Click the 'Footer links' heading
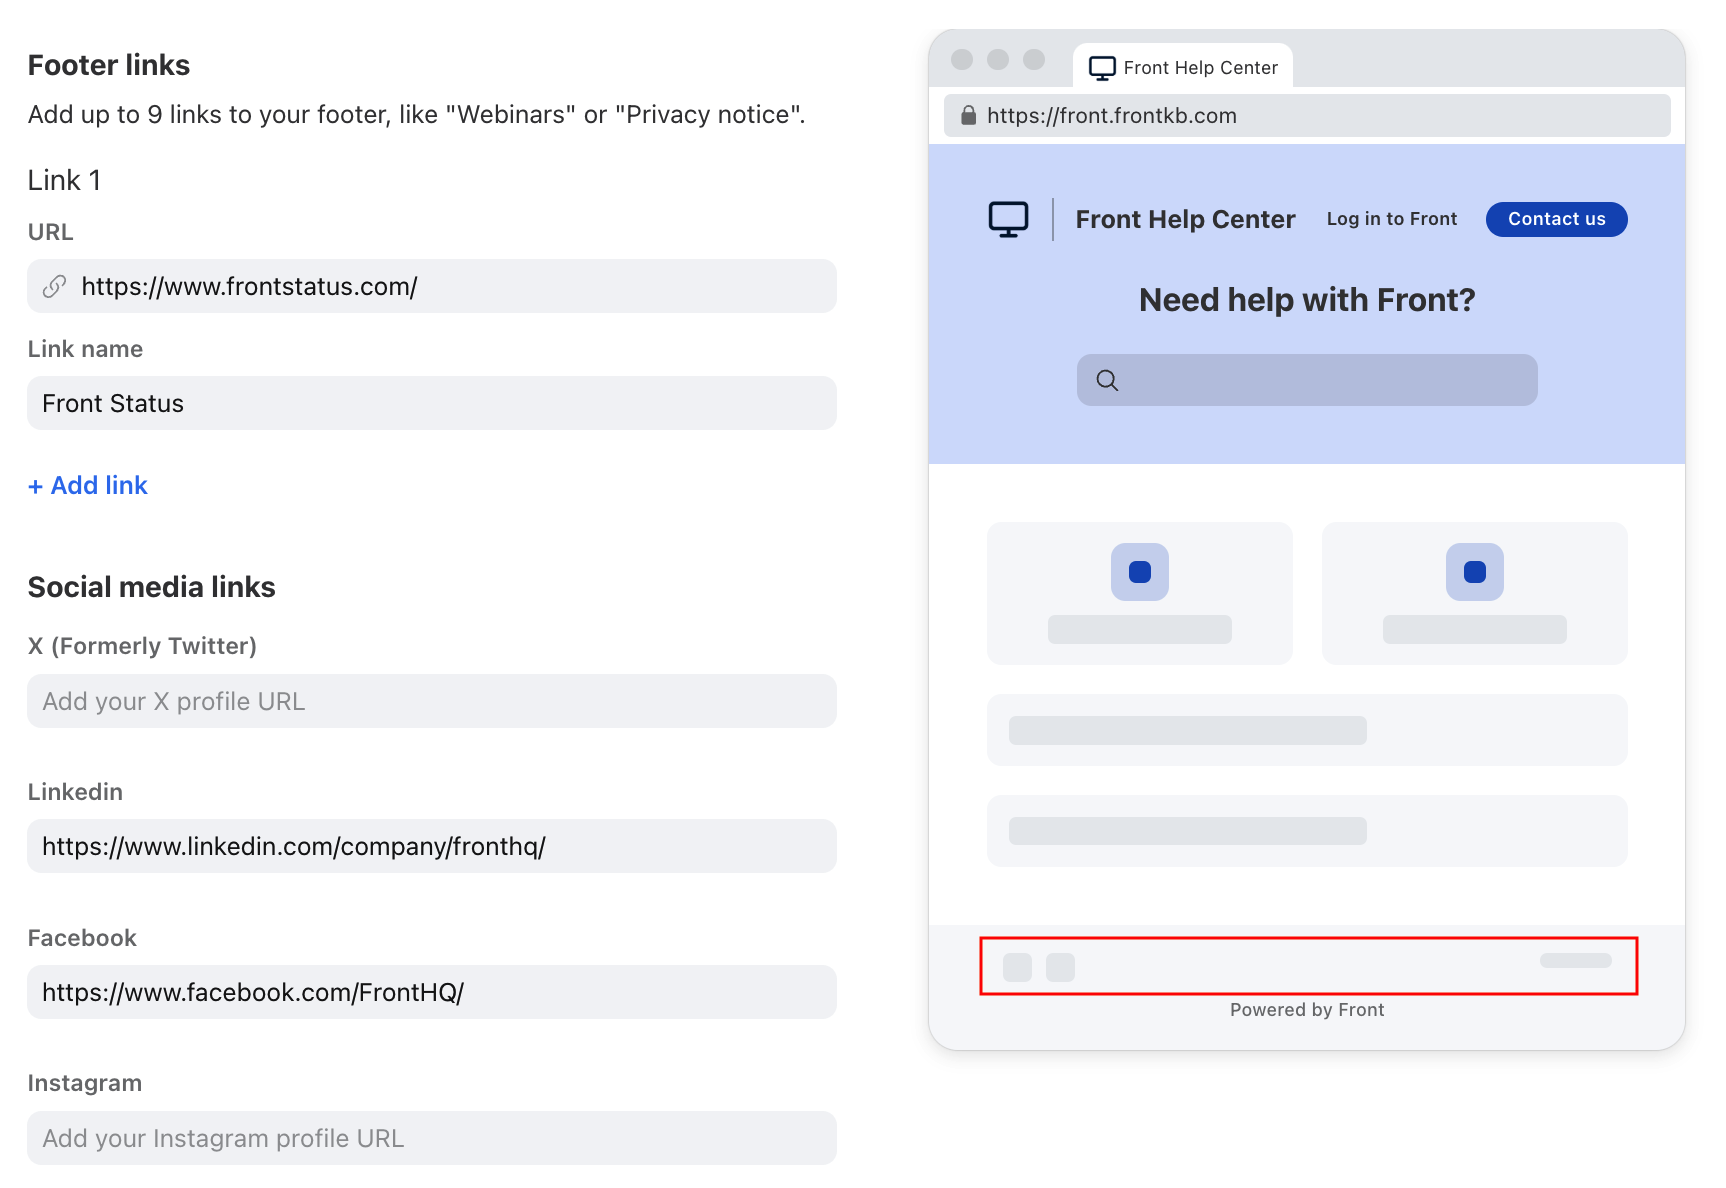The width and height of the screenshot is (1726, 1188). pyautogui.click(x=109, y=65)
